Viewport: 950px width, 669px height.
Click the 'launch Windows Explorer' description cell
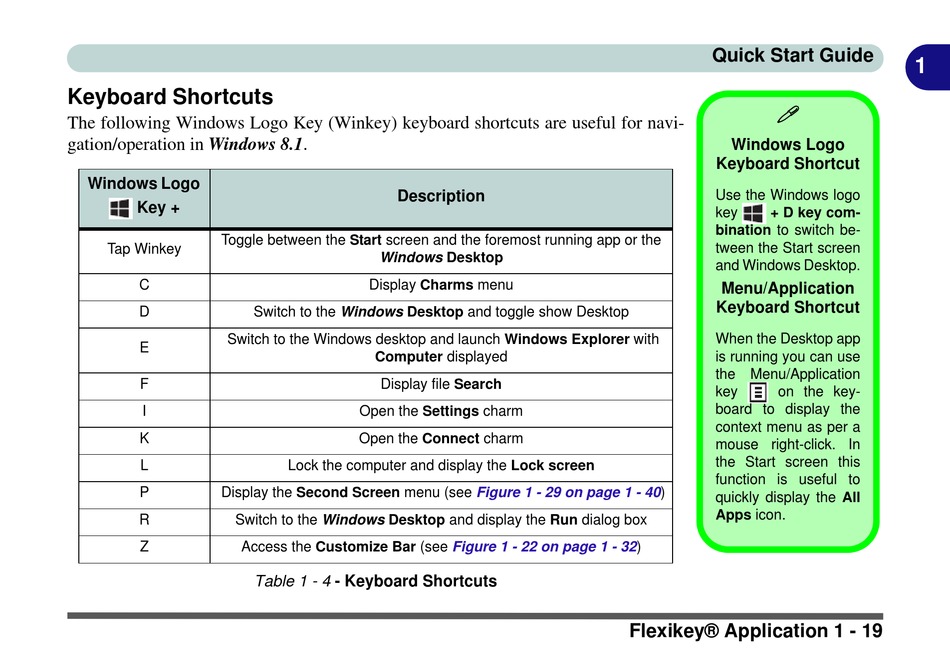tap(441, 350)
